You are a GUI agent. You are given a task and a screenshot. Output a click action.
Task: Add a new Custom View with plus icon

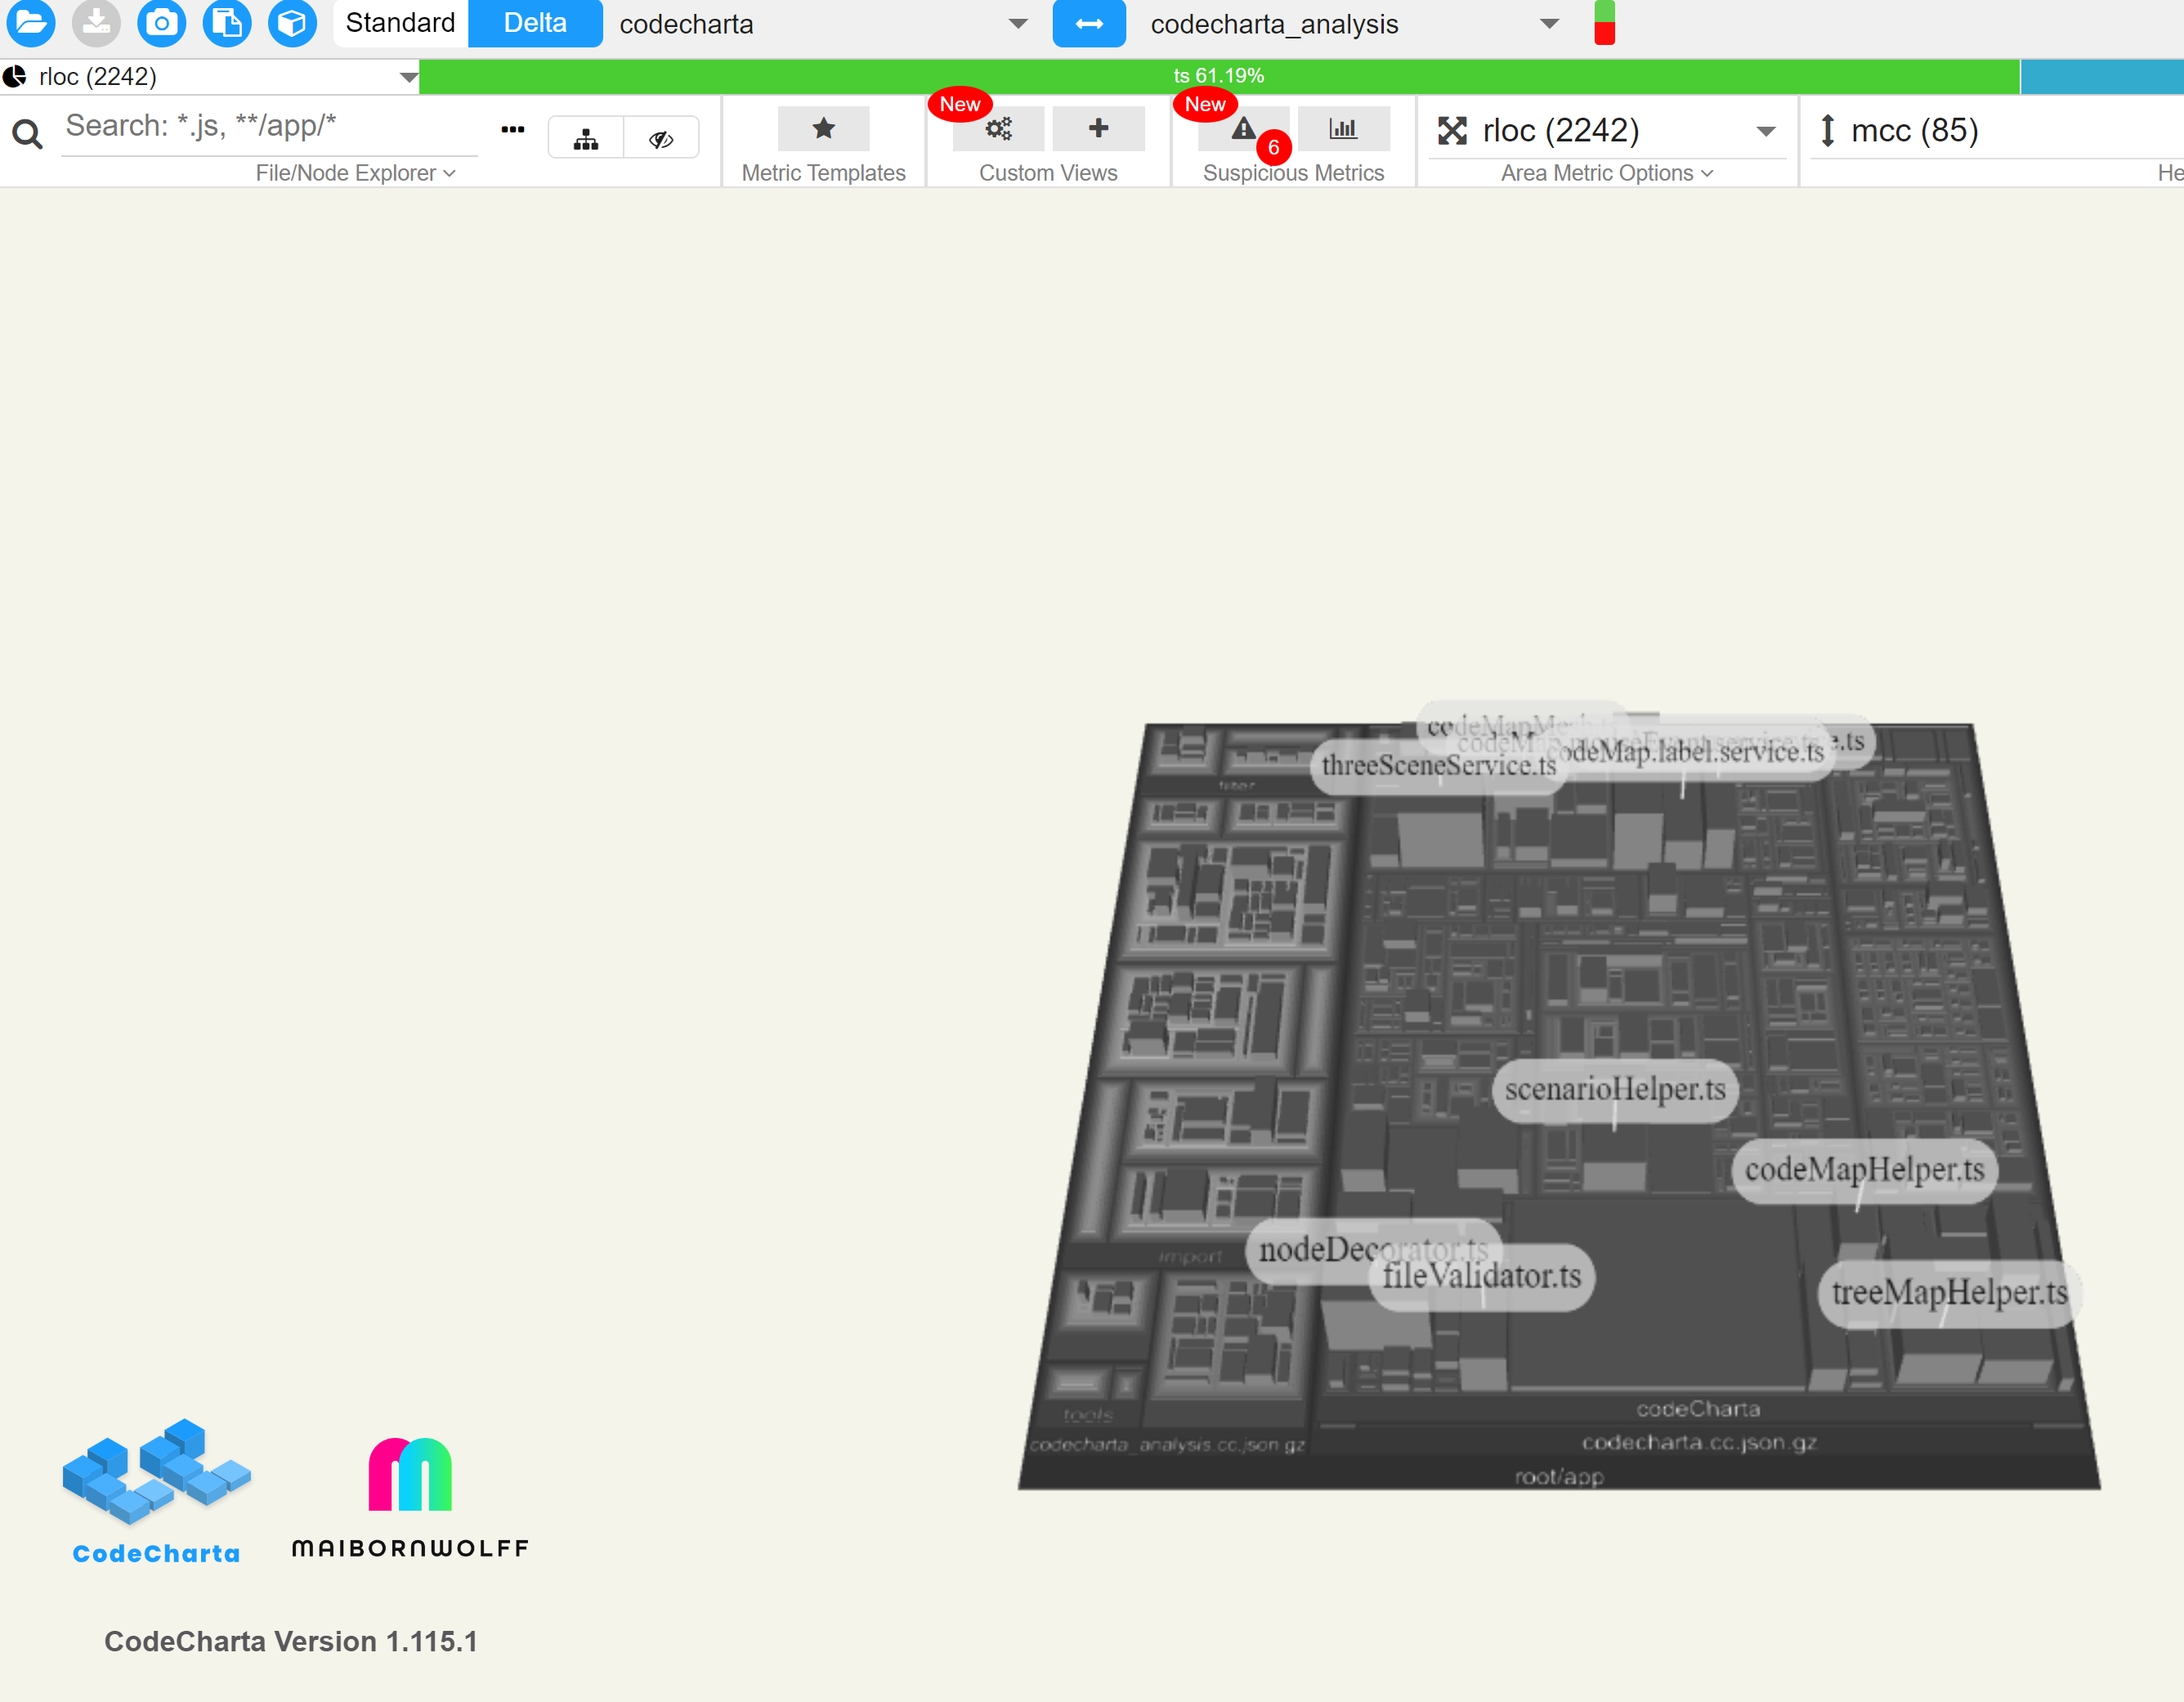(1098, 129)
